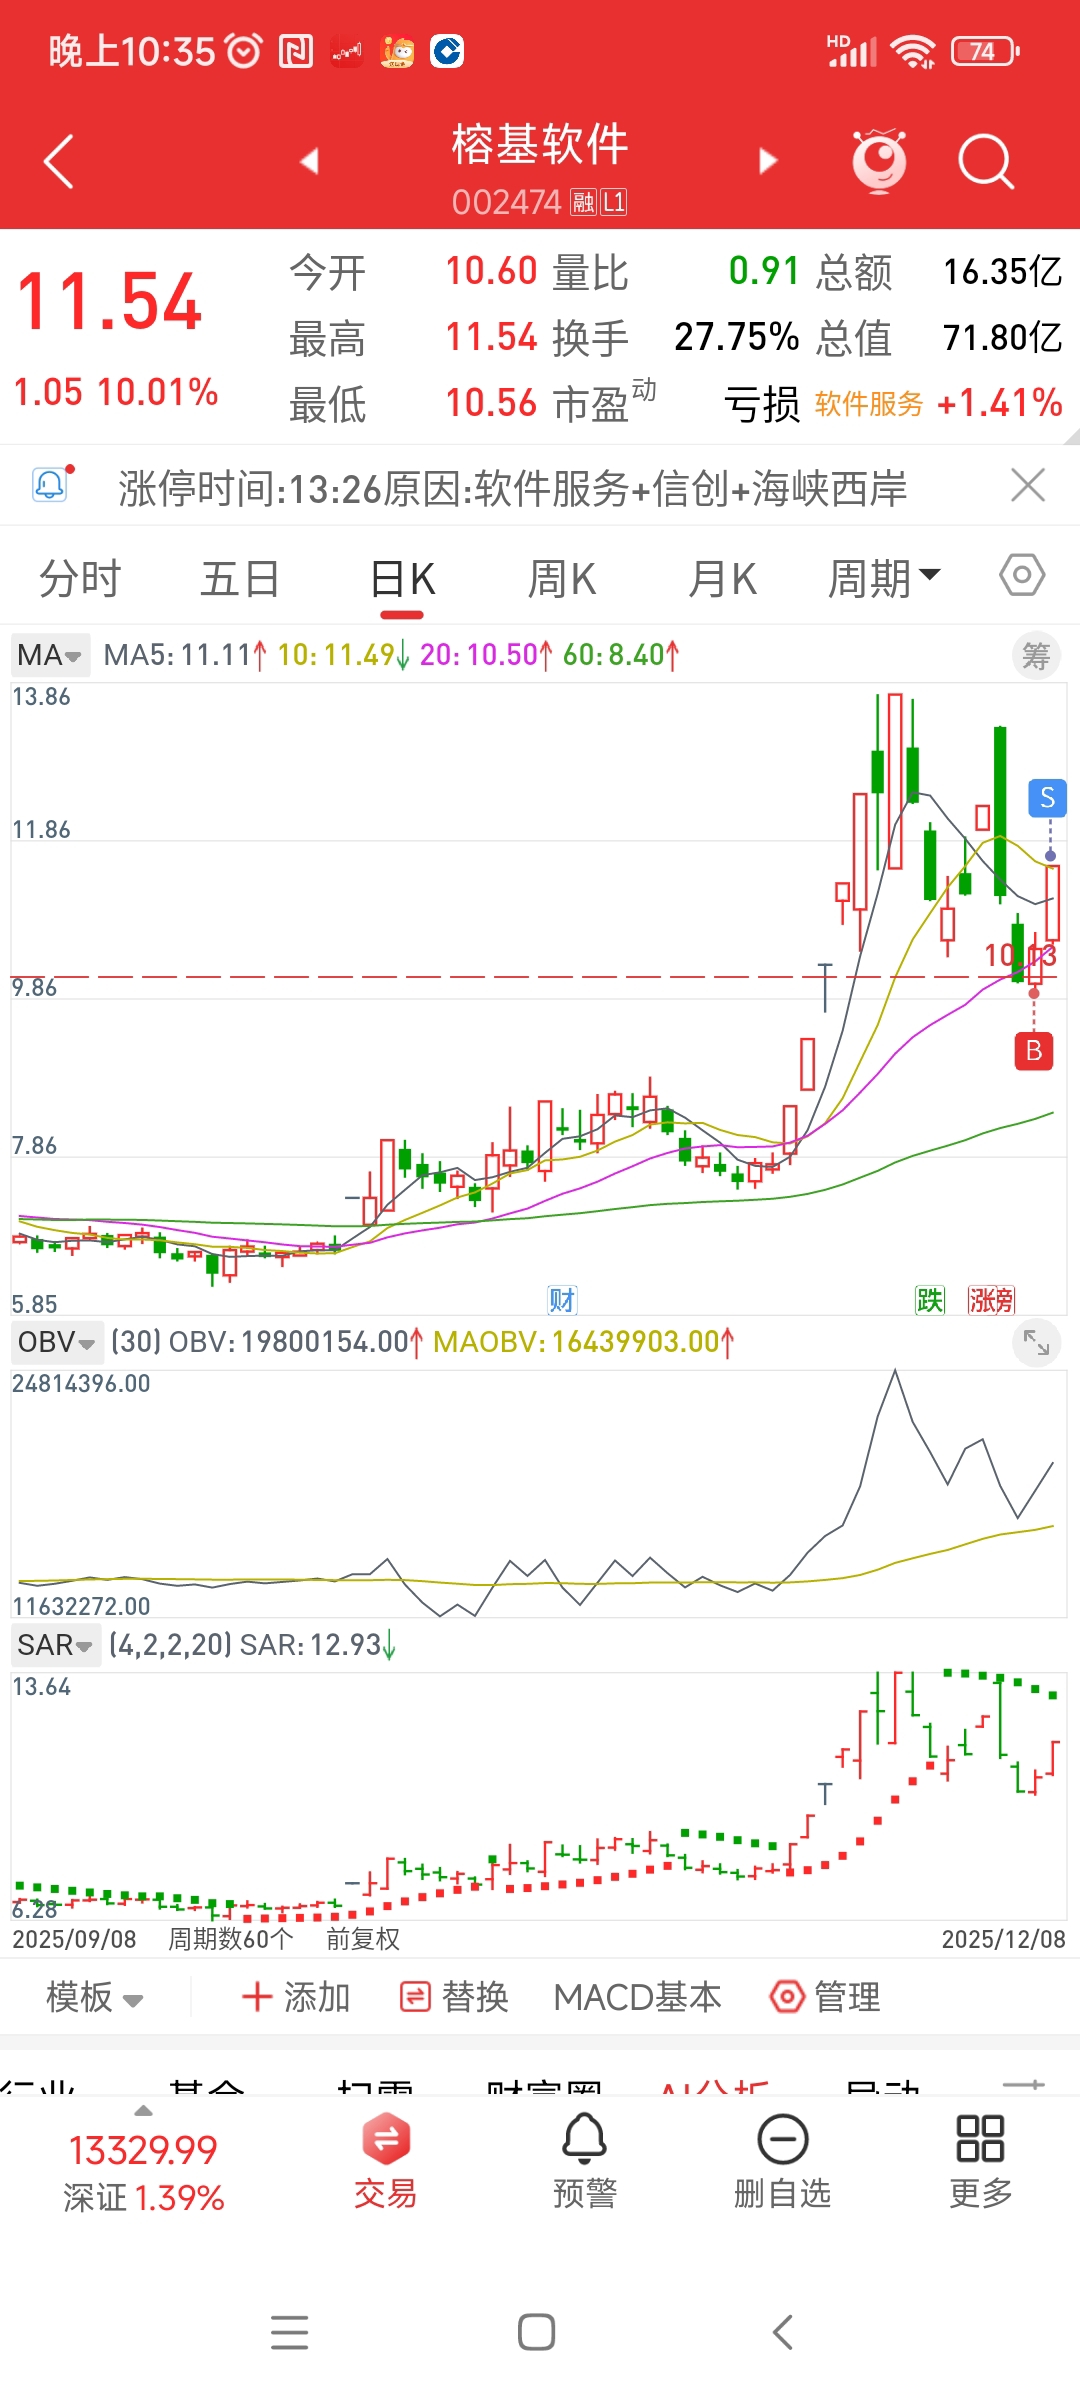Open the 软件服务 sector link
Viewport: 1080px width, 2400px height.
[x=869, y=404]
